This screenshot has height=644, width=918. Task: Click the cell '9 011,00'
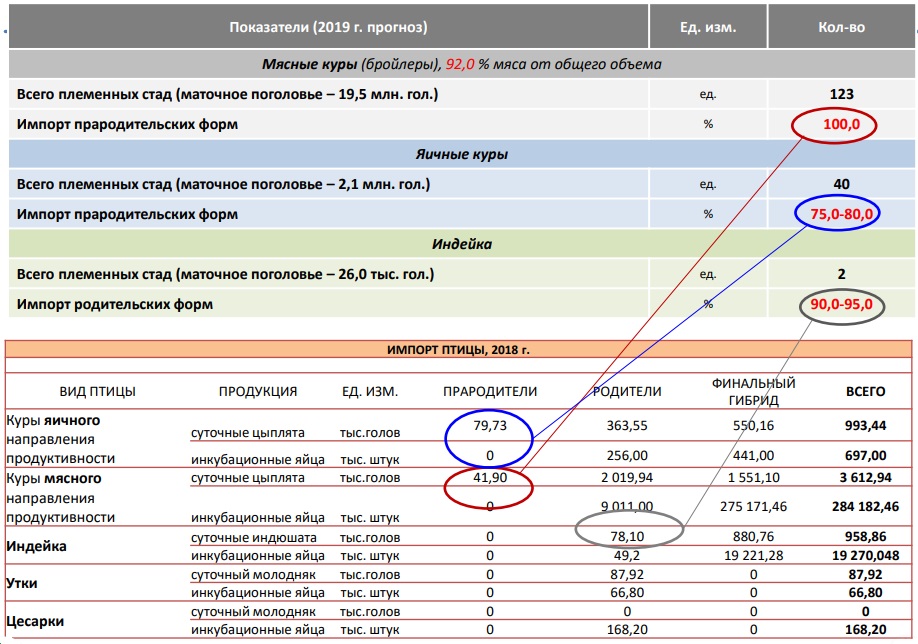pos(627,506)
